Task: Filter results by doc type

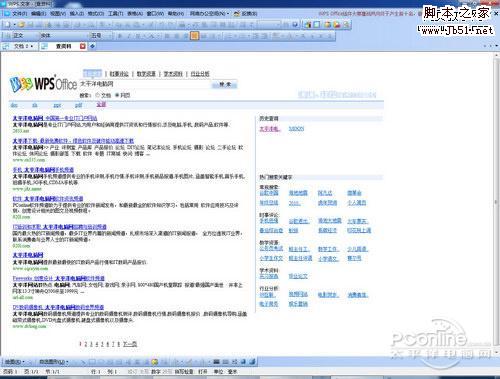Action: click(x=14, y=105)
